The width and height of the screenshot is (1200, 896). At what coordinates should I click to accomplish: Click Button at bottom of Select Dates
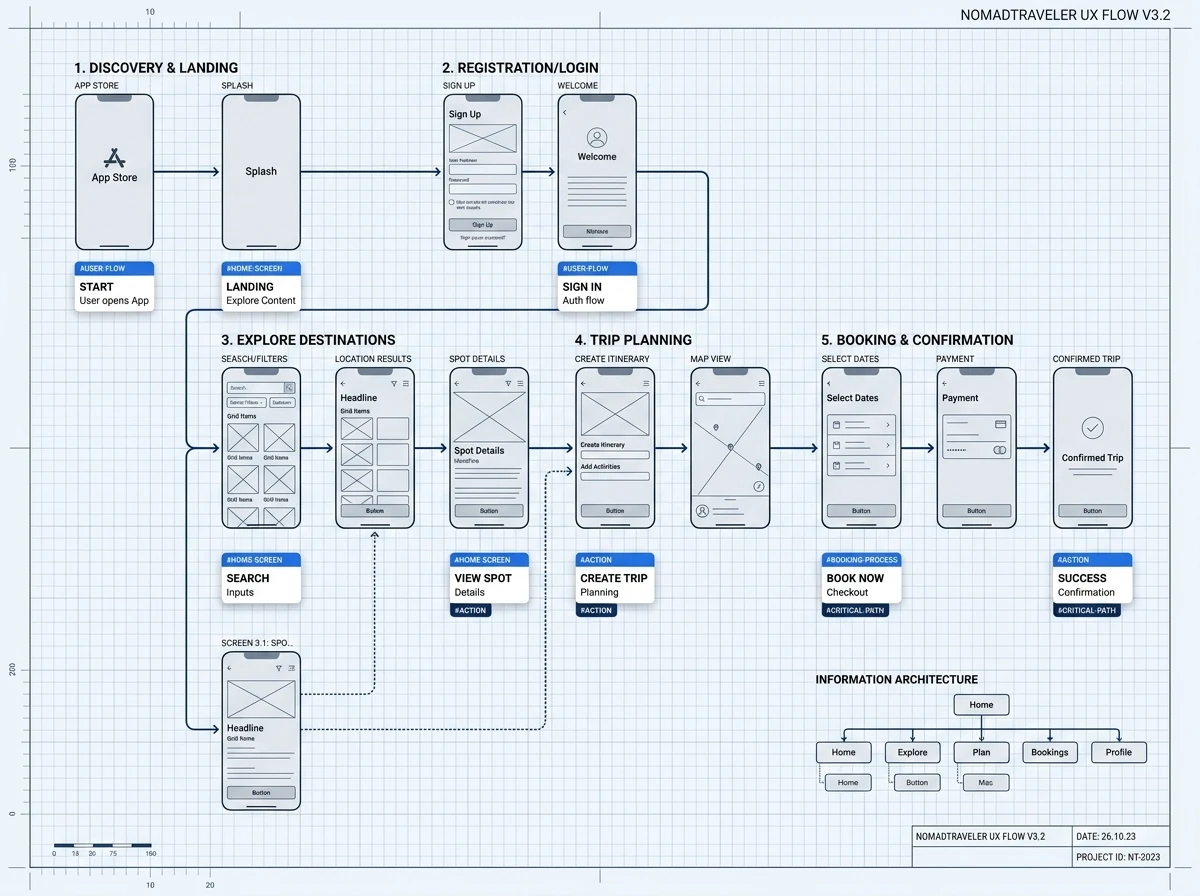pos(861,510)
